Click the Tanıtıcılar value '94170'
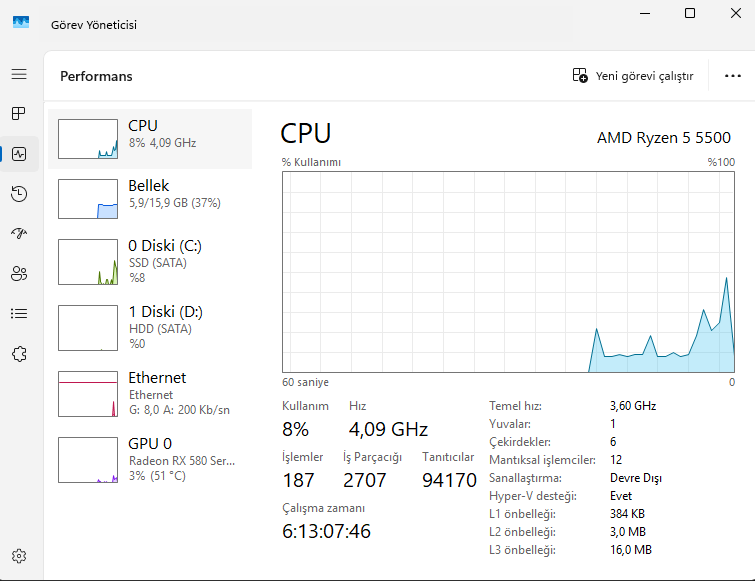 click(x=449, y=480)
